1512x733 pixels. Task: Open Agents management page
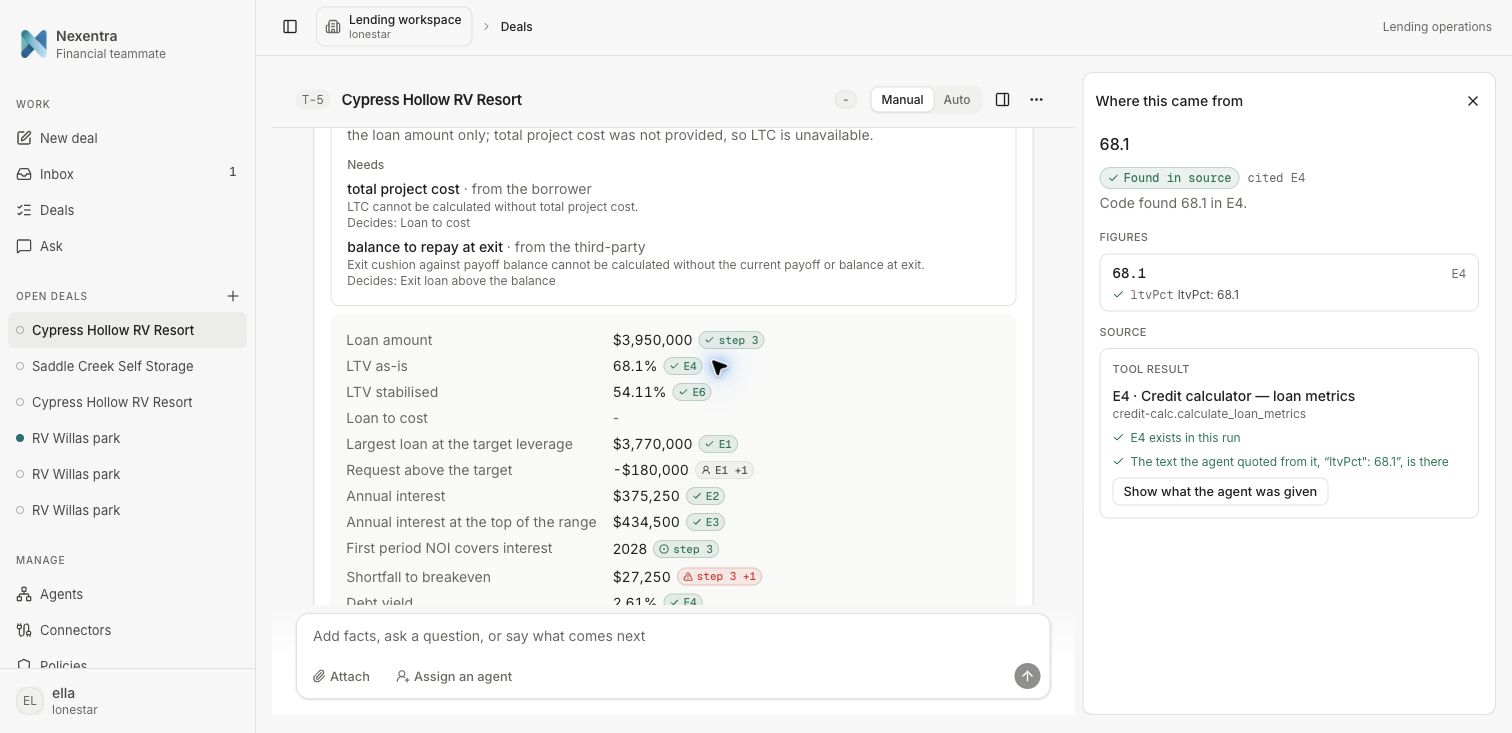coord(127,594)
